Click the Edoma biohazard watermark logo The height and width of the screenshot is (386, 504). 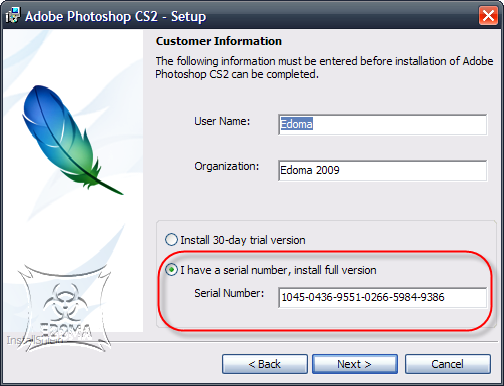coord(64,308)
